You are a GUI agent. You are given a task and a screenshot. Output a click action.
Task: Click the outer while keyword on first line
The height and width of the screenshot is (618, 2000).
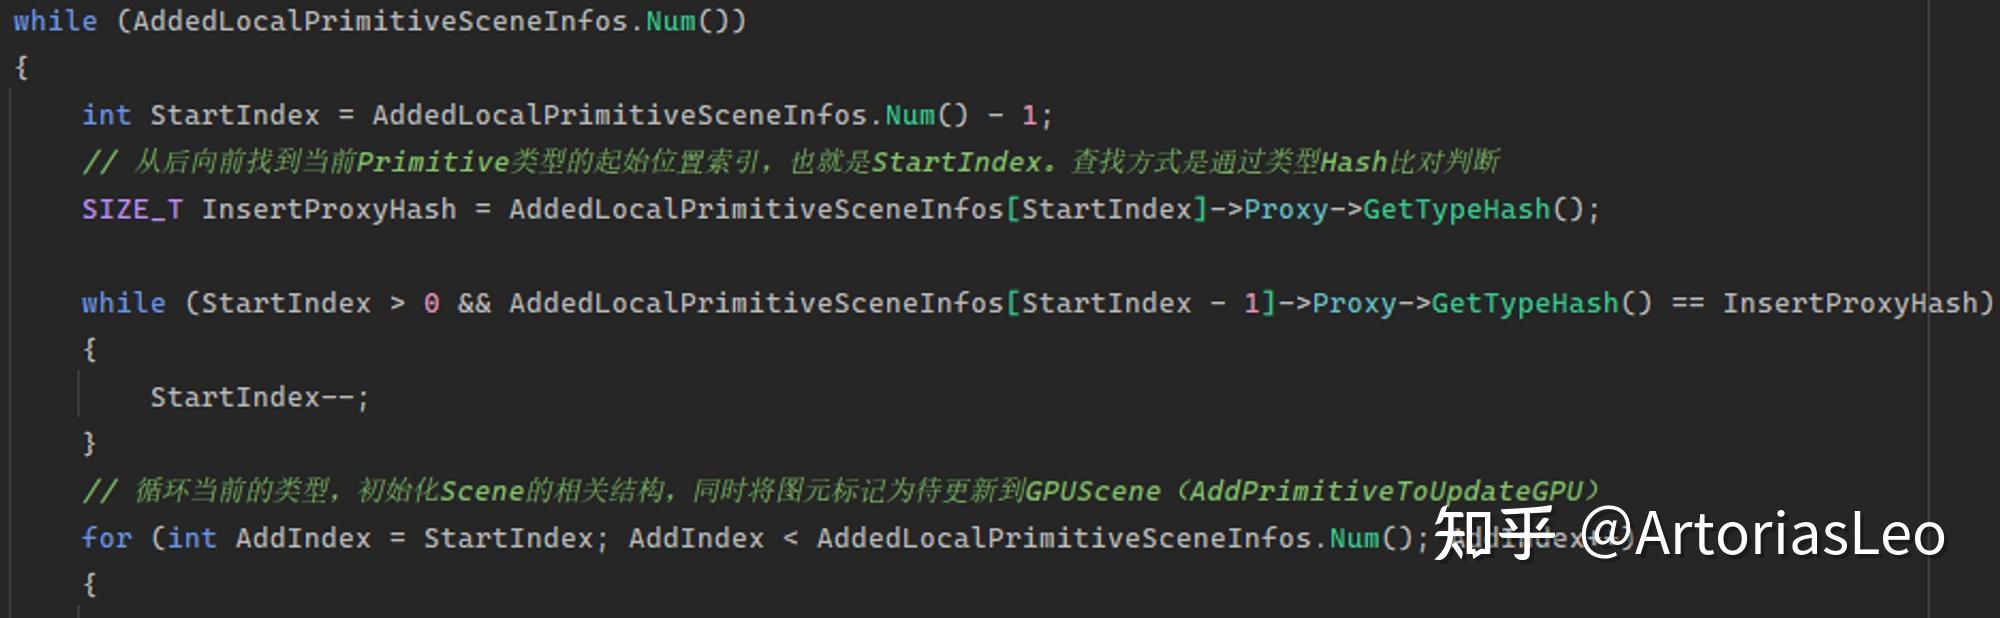click(x=55, y=21)
